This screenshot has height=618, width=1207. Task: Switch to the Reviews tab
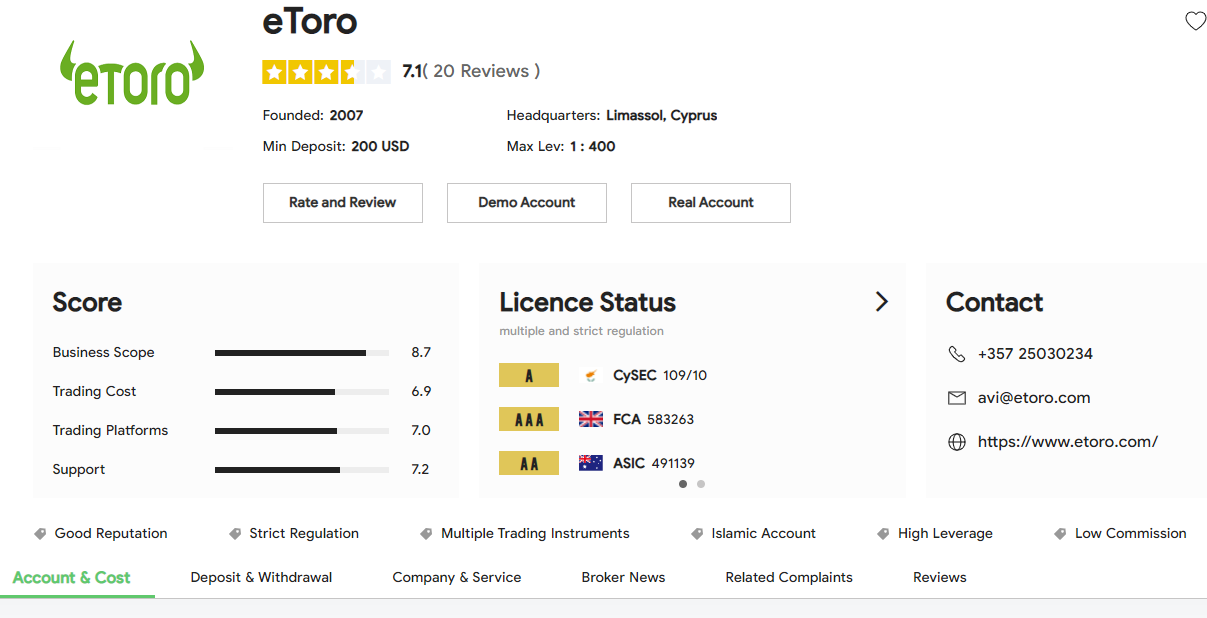click(940, 577)
